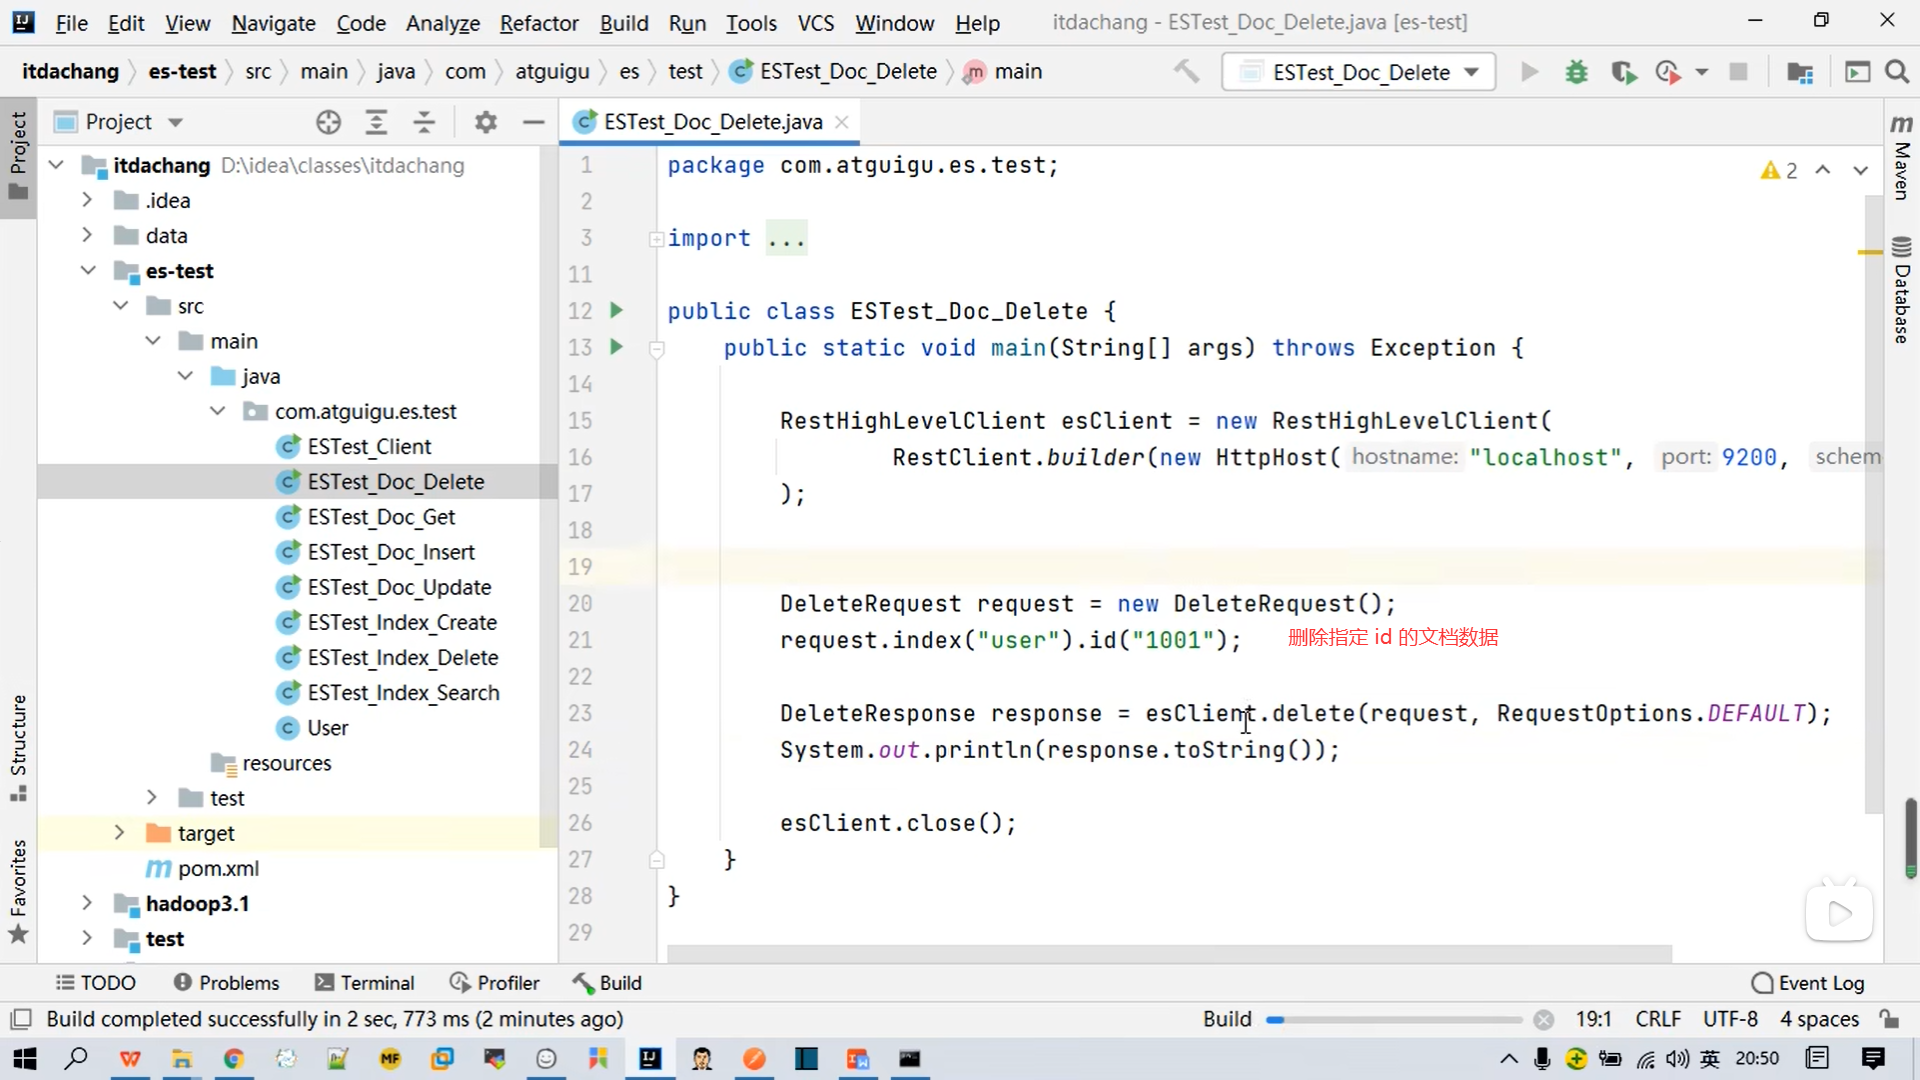Open the Refactor menu

[538, 23]
